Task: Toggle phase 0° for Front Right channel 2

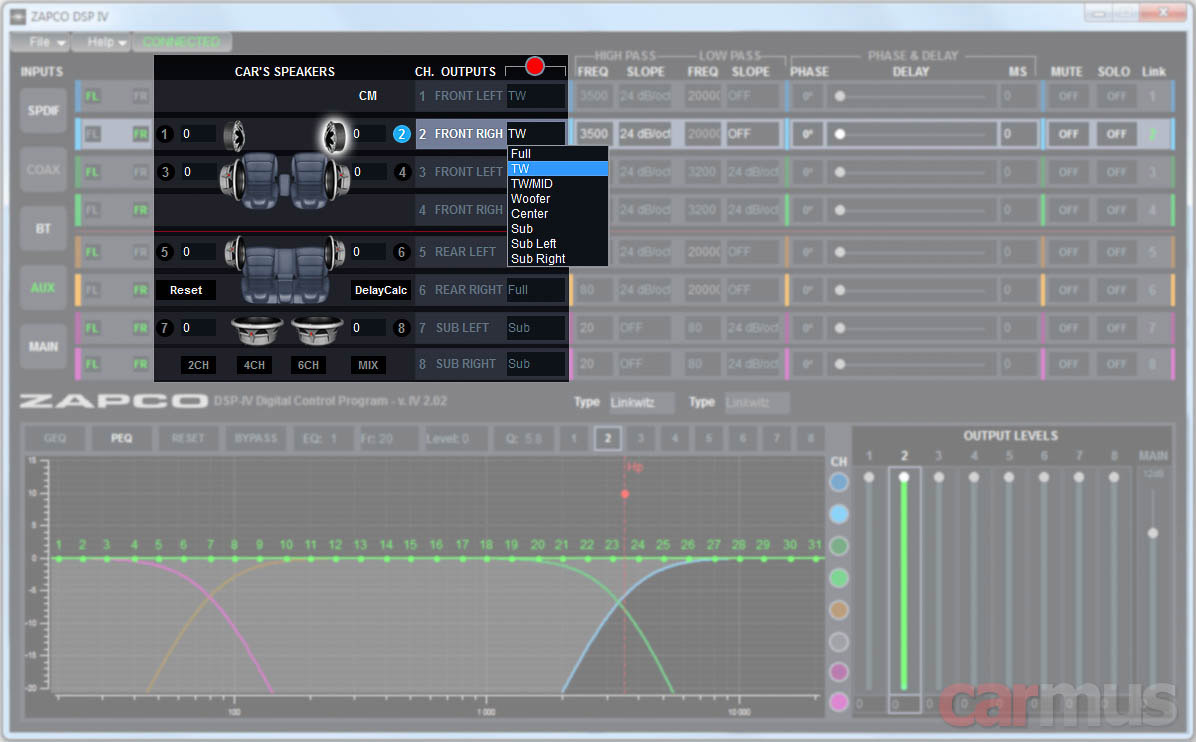Action: 807,134
